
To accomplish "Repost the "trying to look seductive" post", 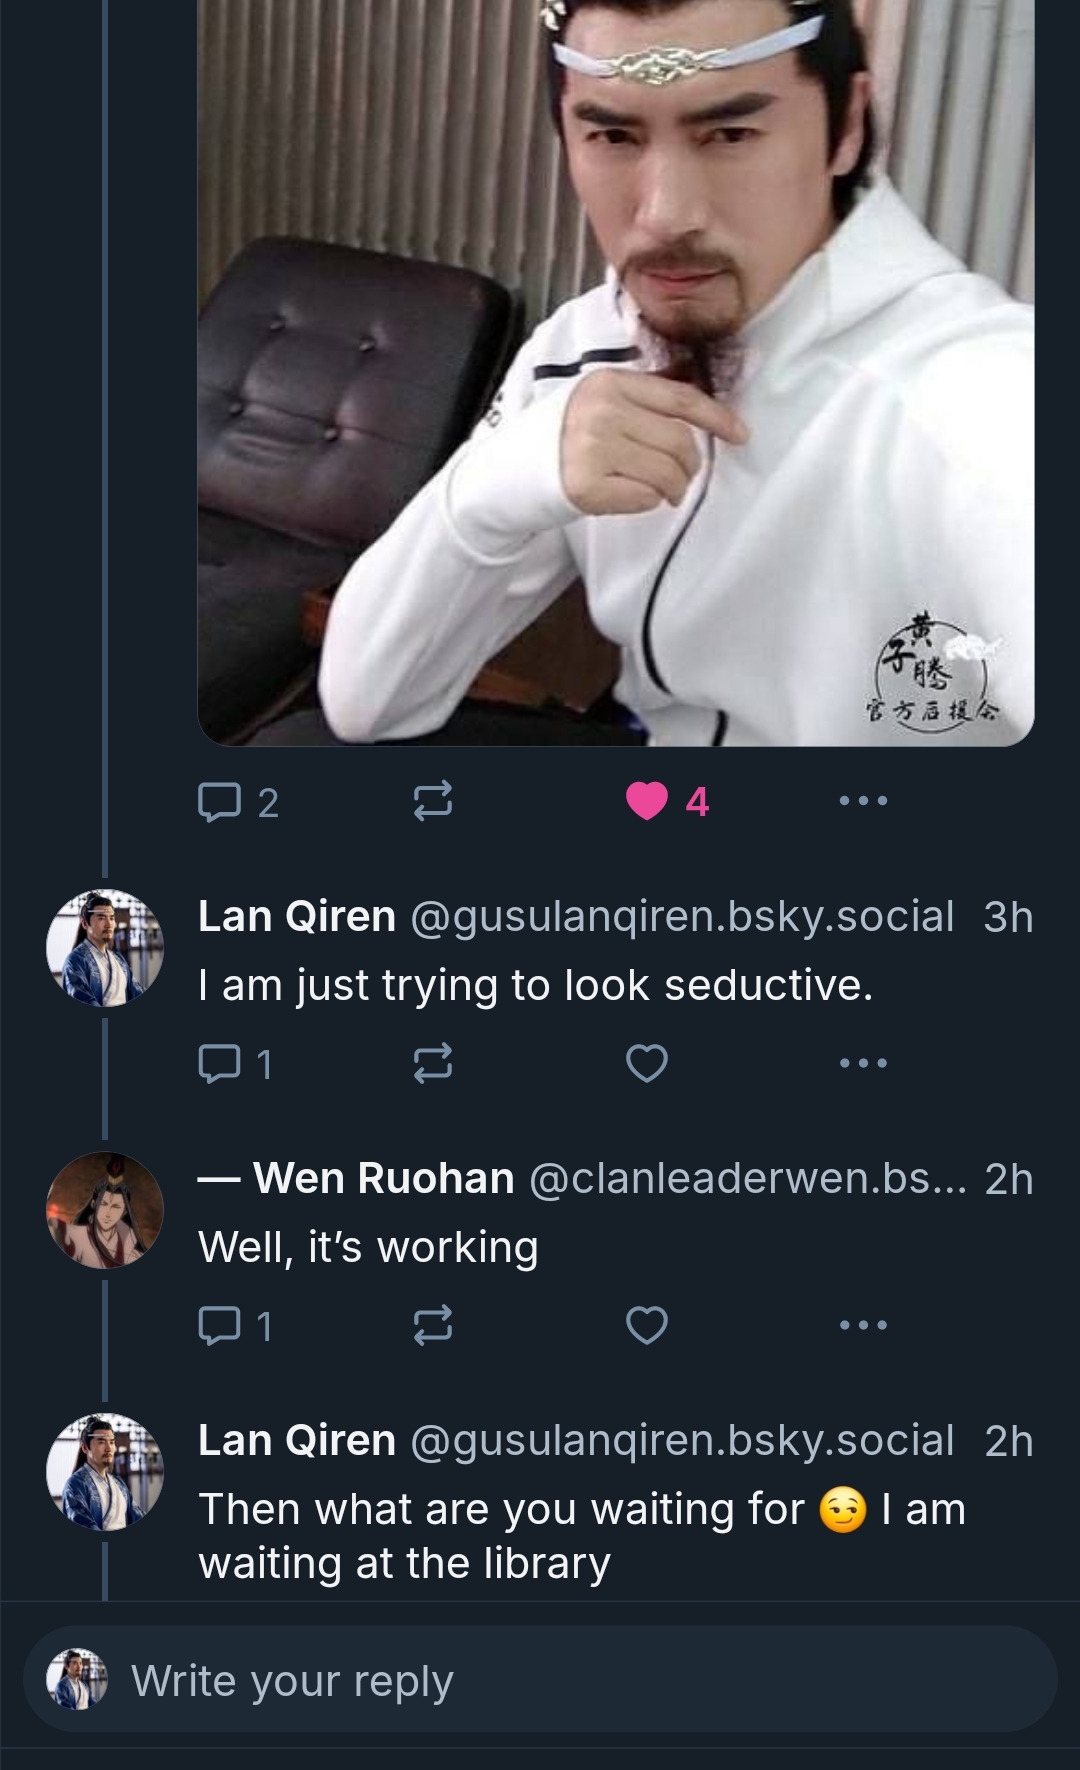I will tap(433, 1064).
